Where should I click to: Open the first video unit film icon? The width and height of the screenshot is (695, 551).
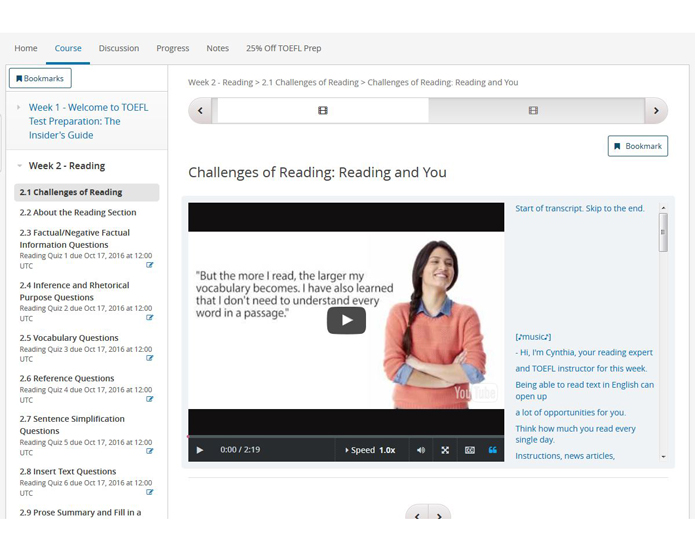(323, 110)
